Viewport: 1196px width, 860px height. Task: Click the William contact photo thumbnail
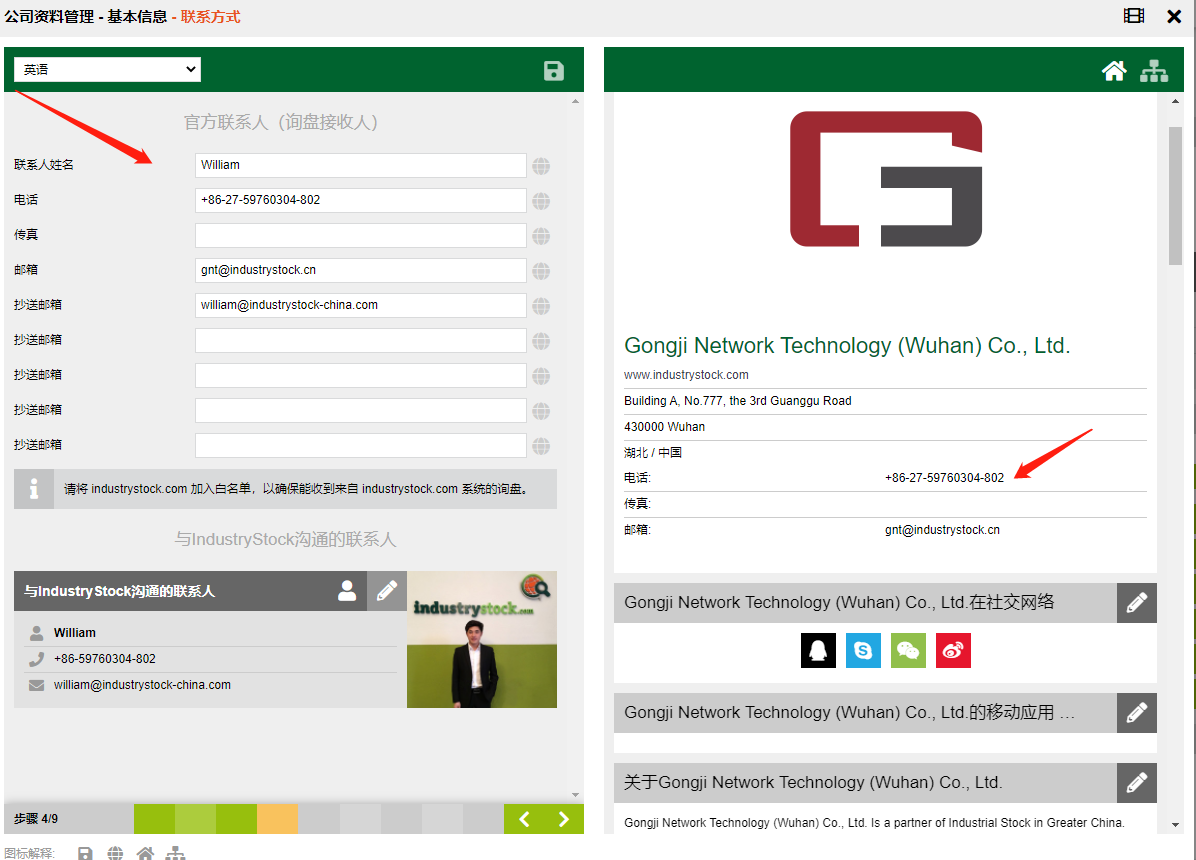click(482, 640)
